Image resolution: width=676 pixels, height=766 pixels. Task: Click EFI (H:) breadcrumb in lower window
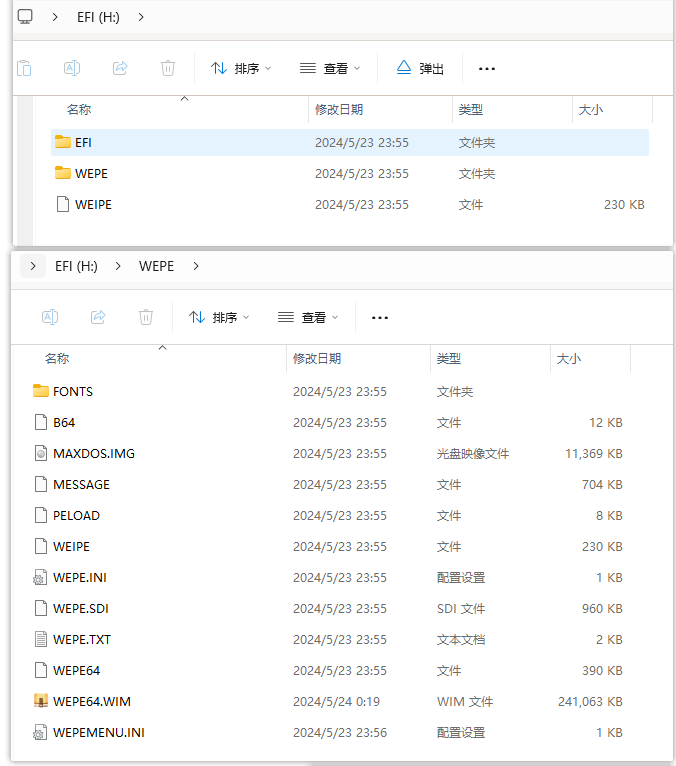click(x=76, y=266)
